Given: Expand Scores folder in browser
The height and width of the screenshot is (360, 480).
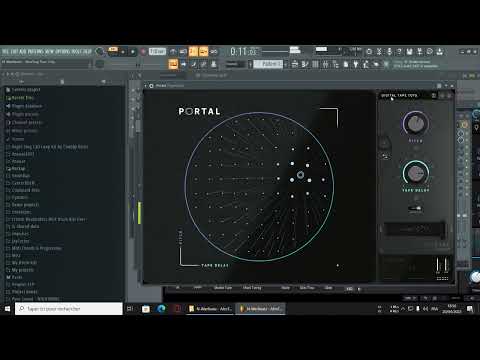Looking at the screenshot, I should (x=15, y=139).
